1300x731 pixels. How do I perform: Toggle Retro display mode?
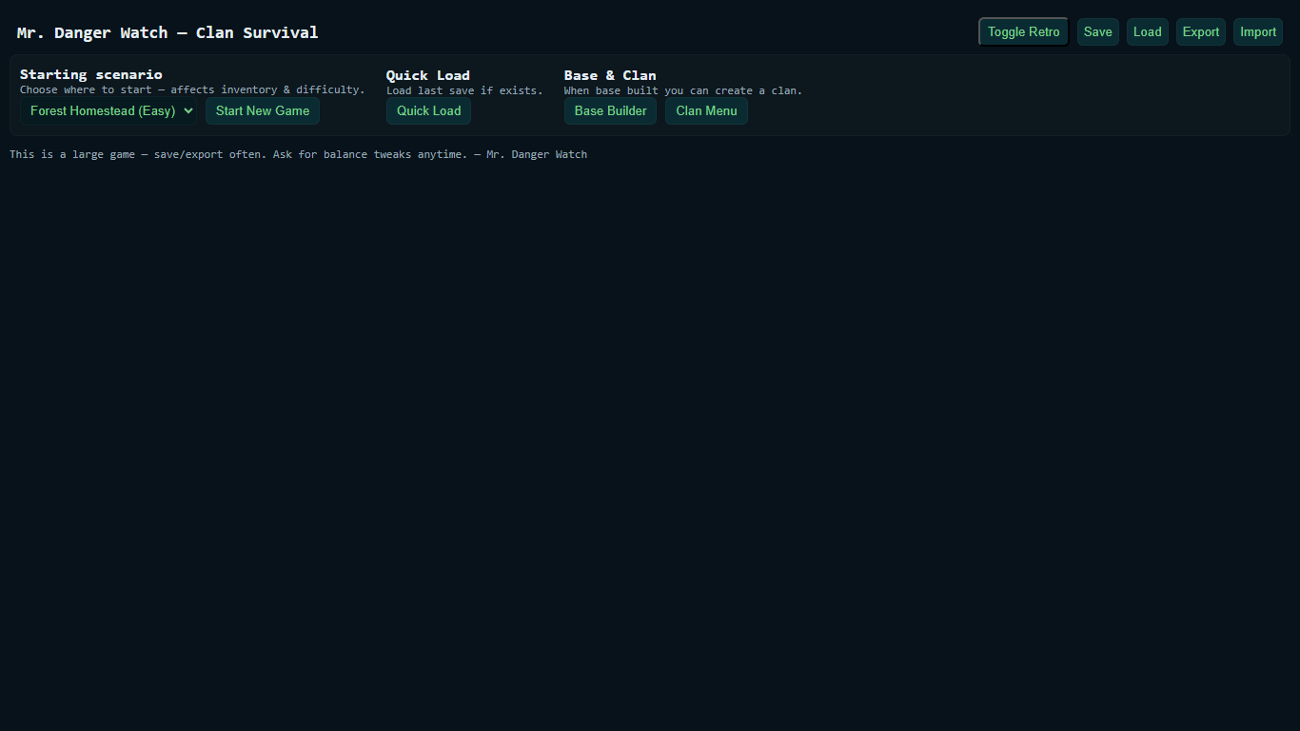pos(1022,31)
